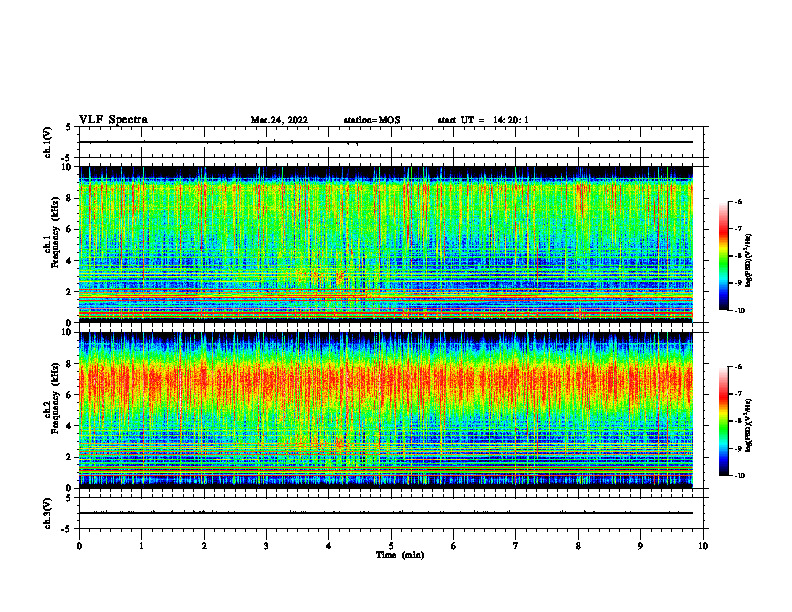Click the "8" tick on the time axis
The image size is (792, 612).
(x=578, y=546)
